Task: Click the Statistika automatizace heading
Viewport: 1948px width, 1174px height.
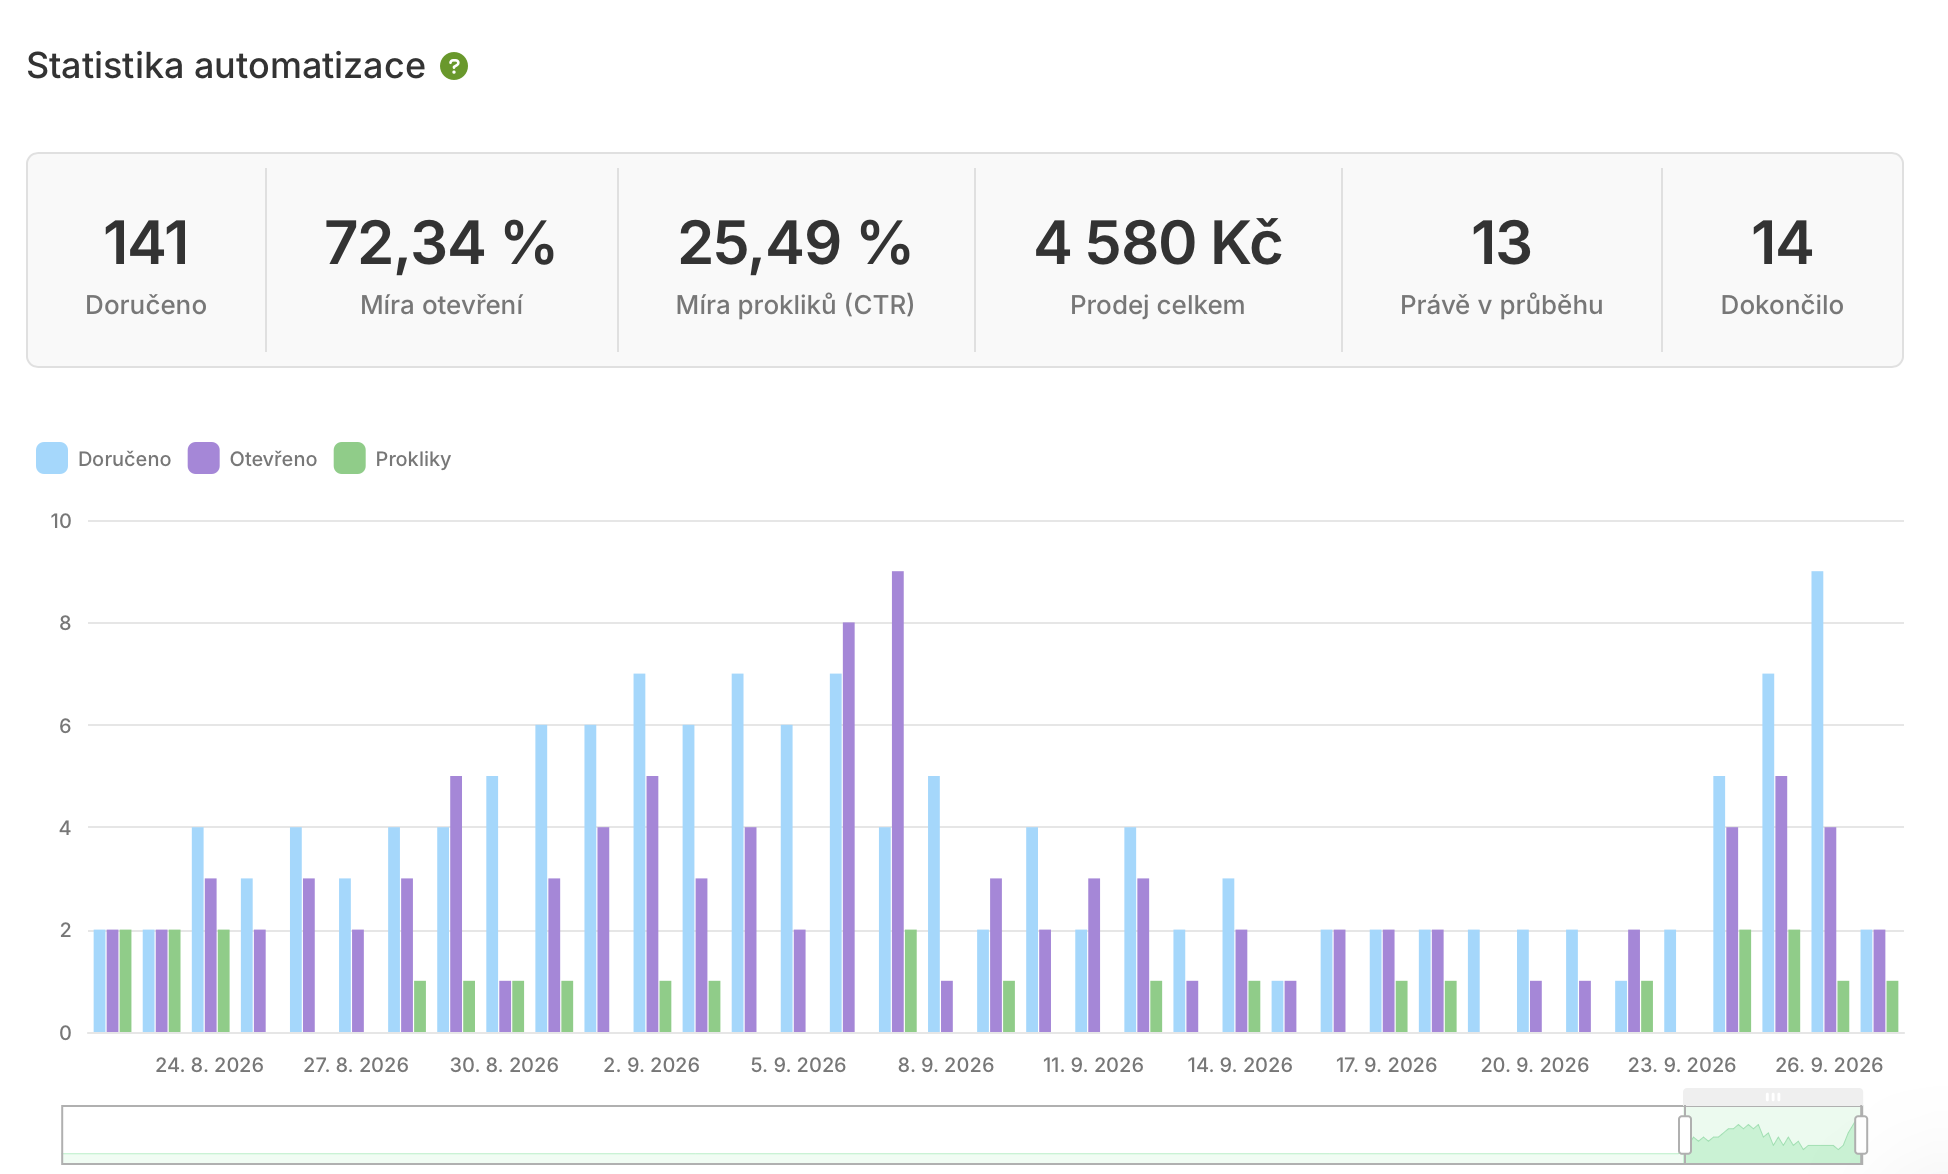Action: tap(226, 66)
